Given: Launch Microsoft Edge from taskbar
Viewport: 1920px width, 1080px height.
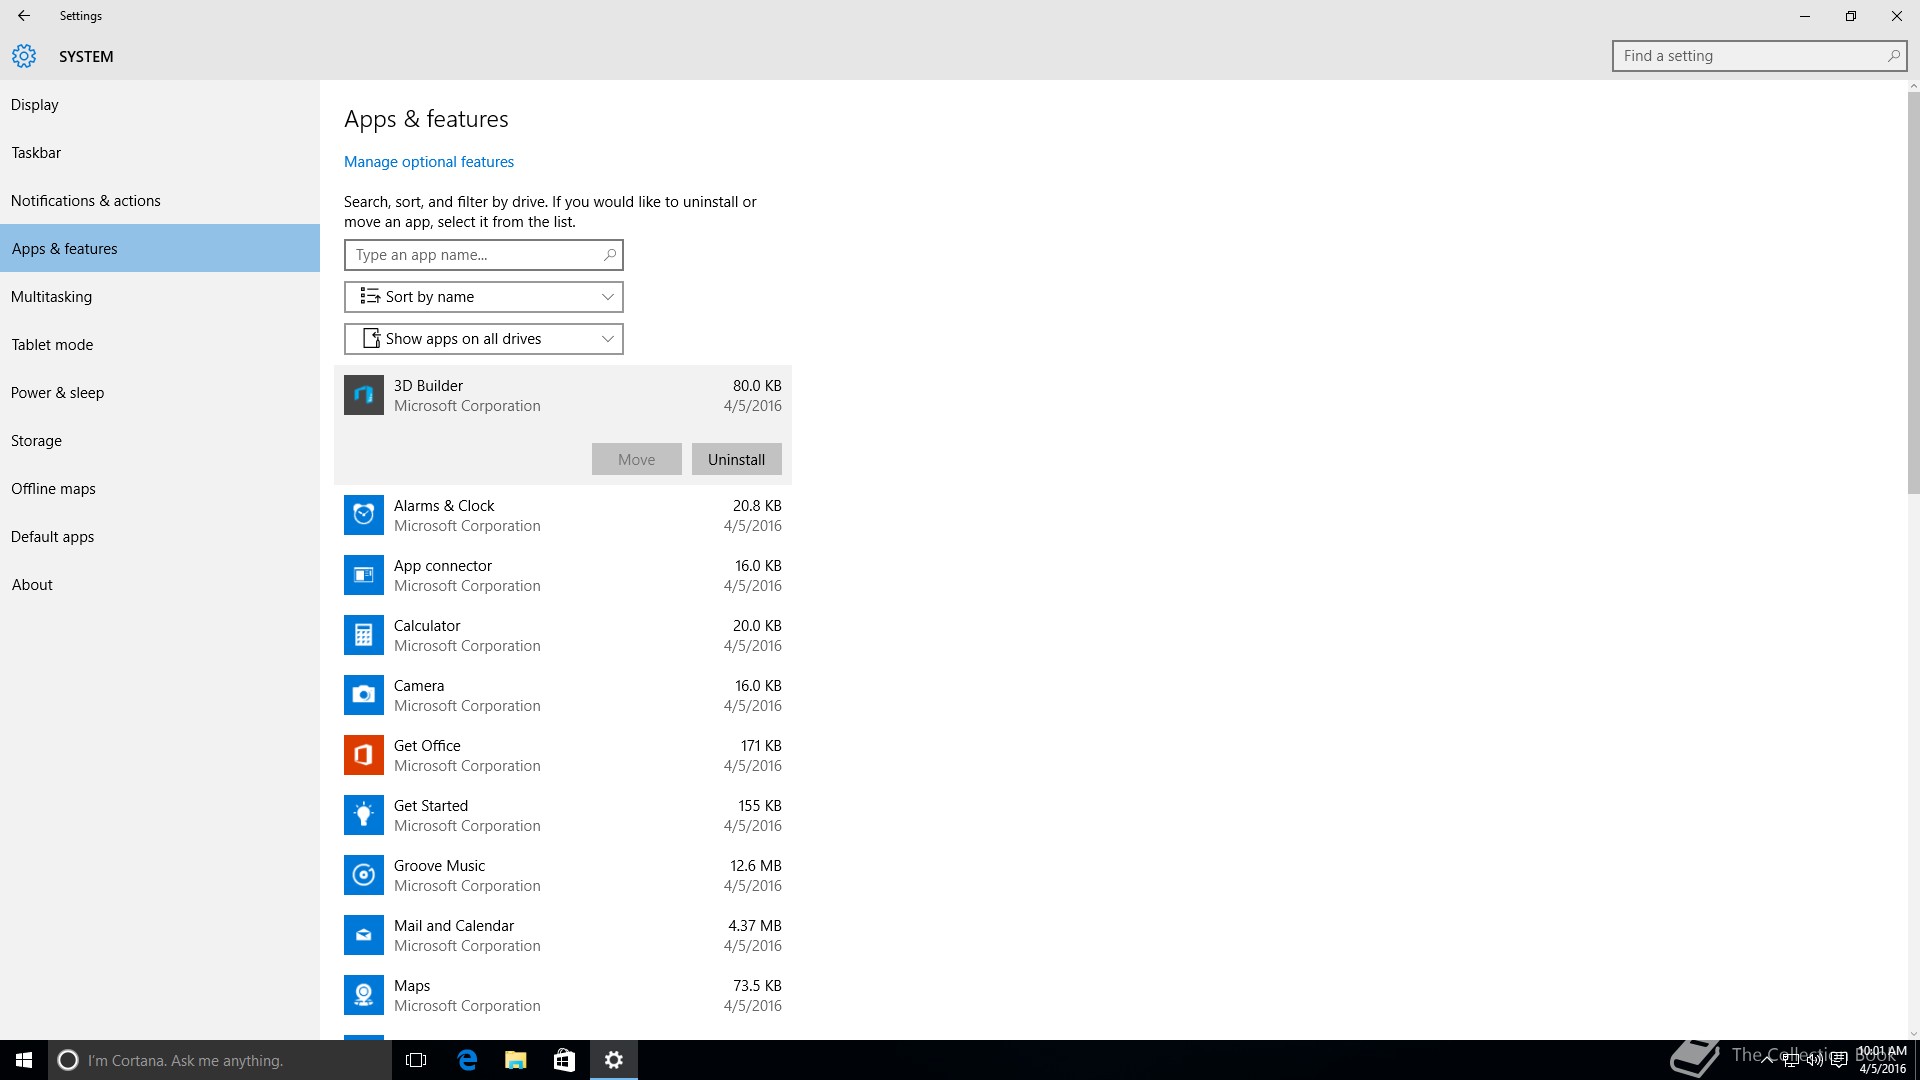Looking at the screenshot, I should 466,1060.
